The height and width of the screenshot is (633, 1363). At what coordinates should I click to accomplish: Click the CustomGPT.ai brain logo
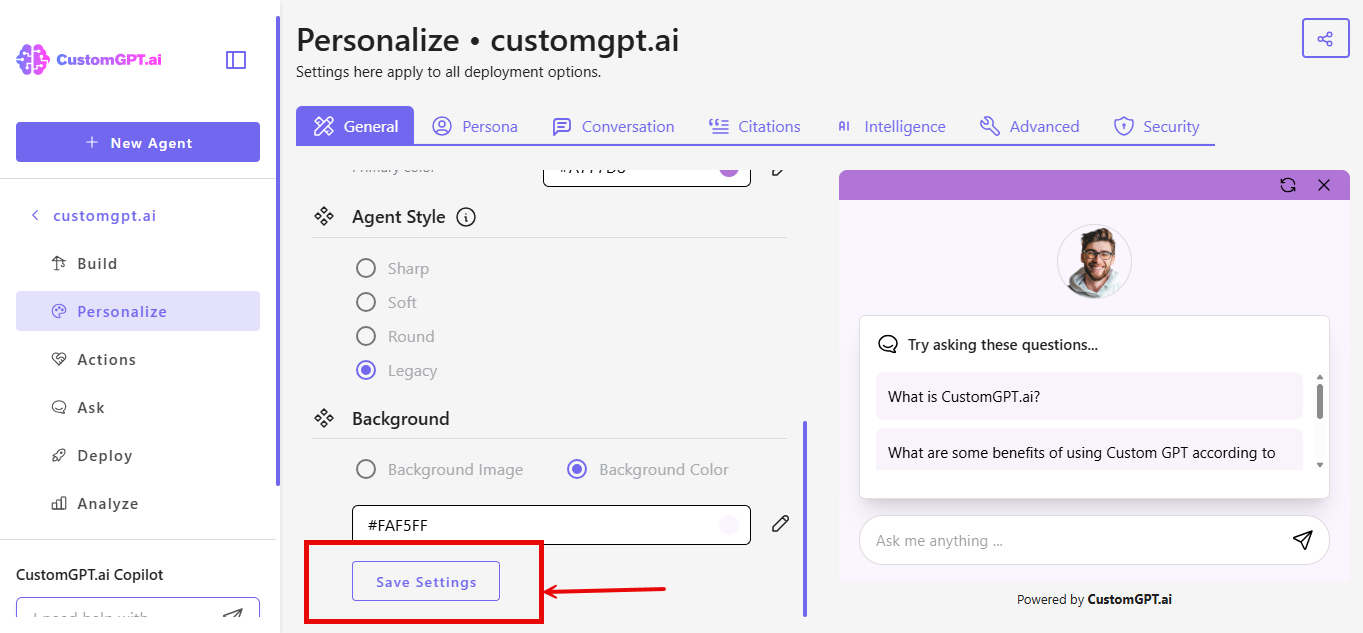[x=33, y=59]
